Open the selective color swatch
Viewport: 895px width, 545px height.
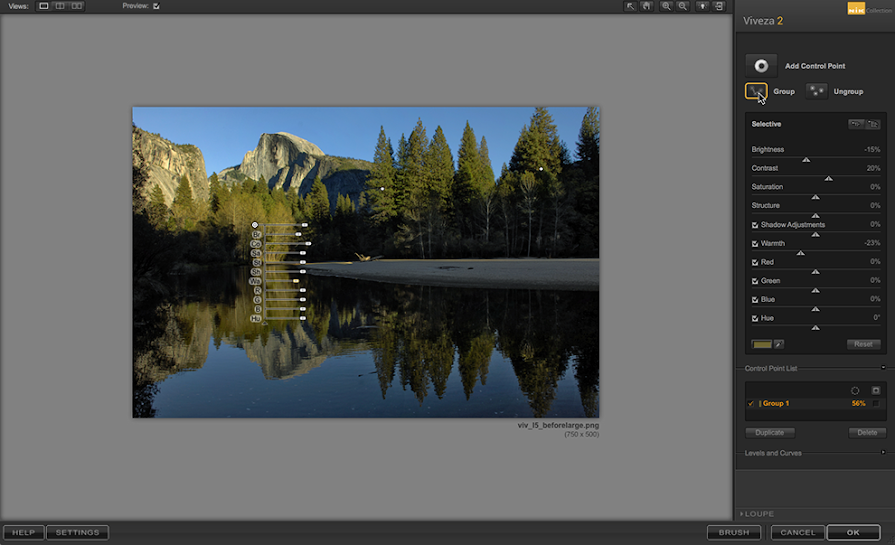pos(761,344)
